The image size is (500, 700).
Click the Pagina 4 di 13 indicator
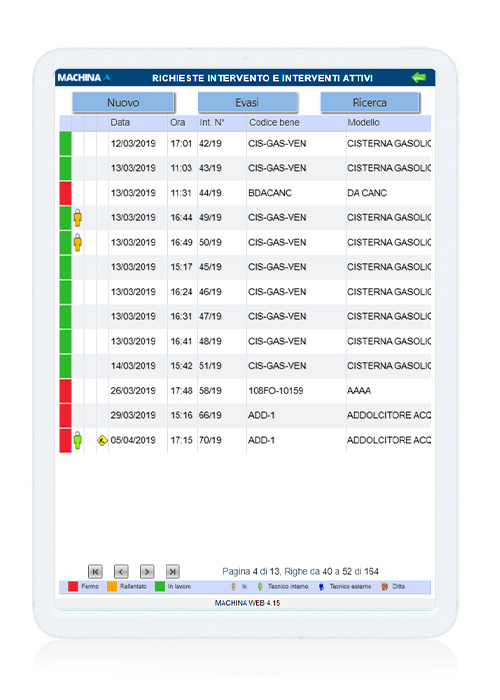[251, 571]
